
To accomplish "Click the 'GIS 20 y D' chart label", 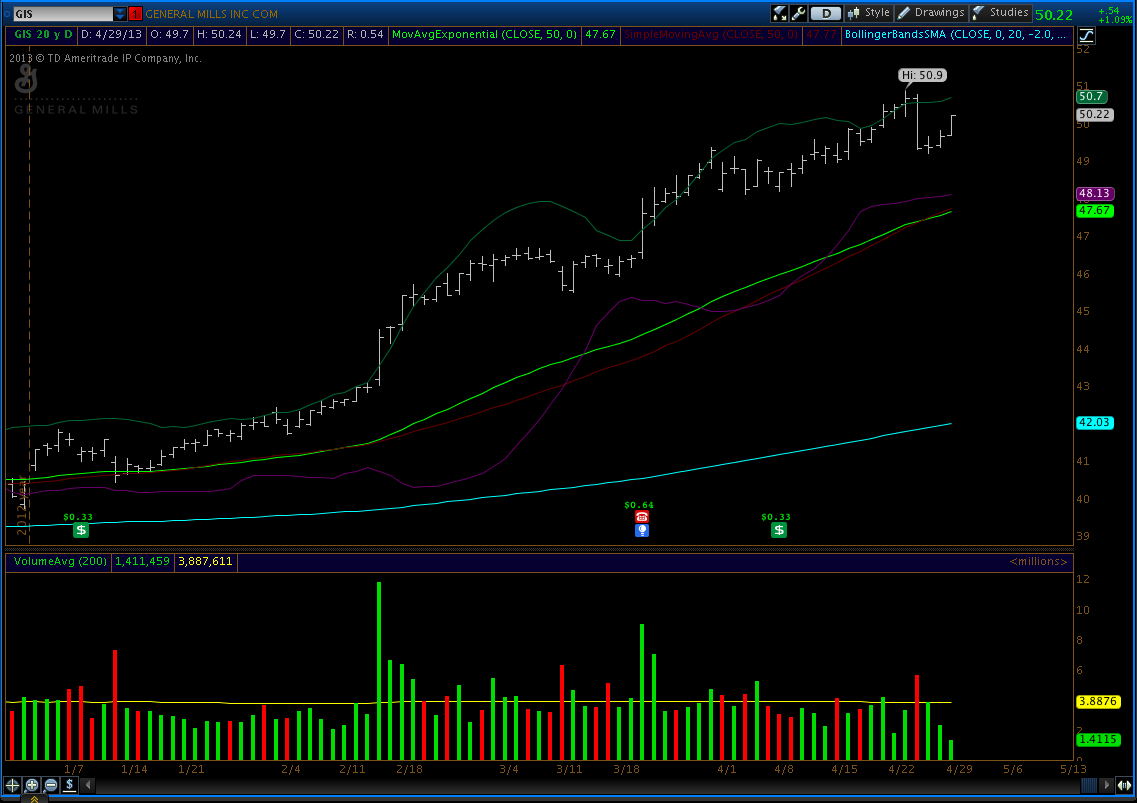I will pos(44,34).
